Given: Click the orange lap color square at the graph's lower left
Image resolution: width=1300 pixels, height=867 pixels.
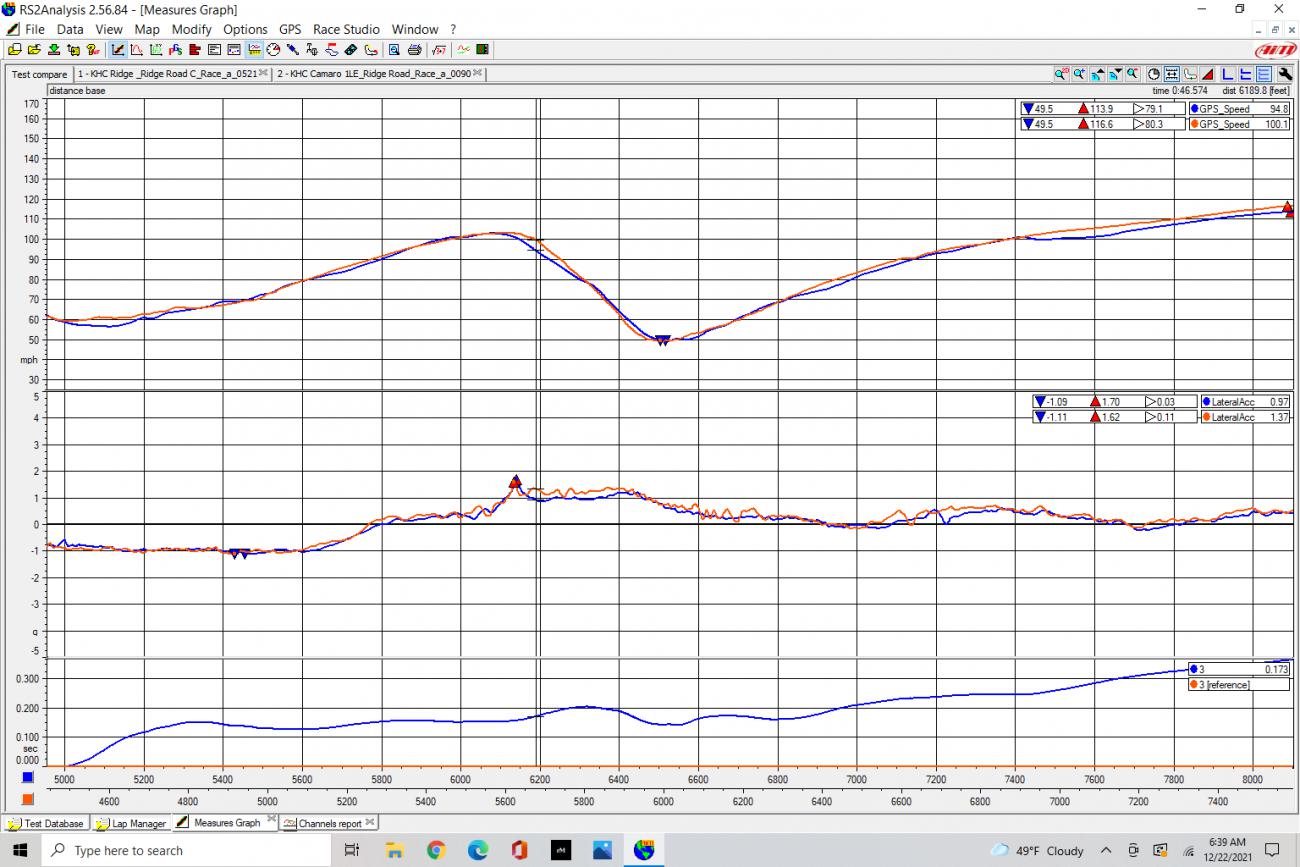Looking at the screenshot, I should pos(28,799).
